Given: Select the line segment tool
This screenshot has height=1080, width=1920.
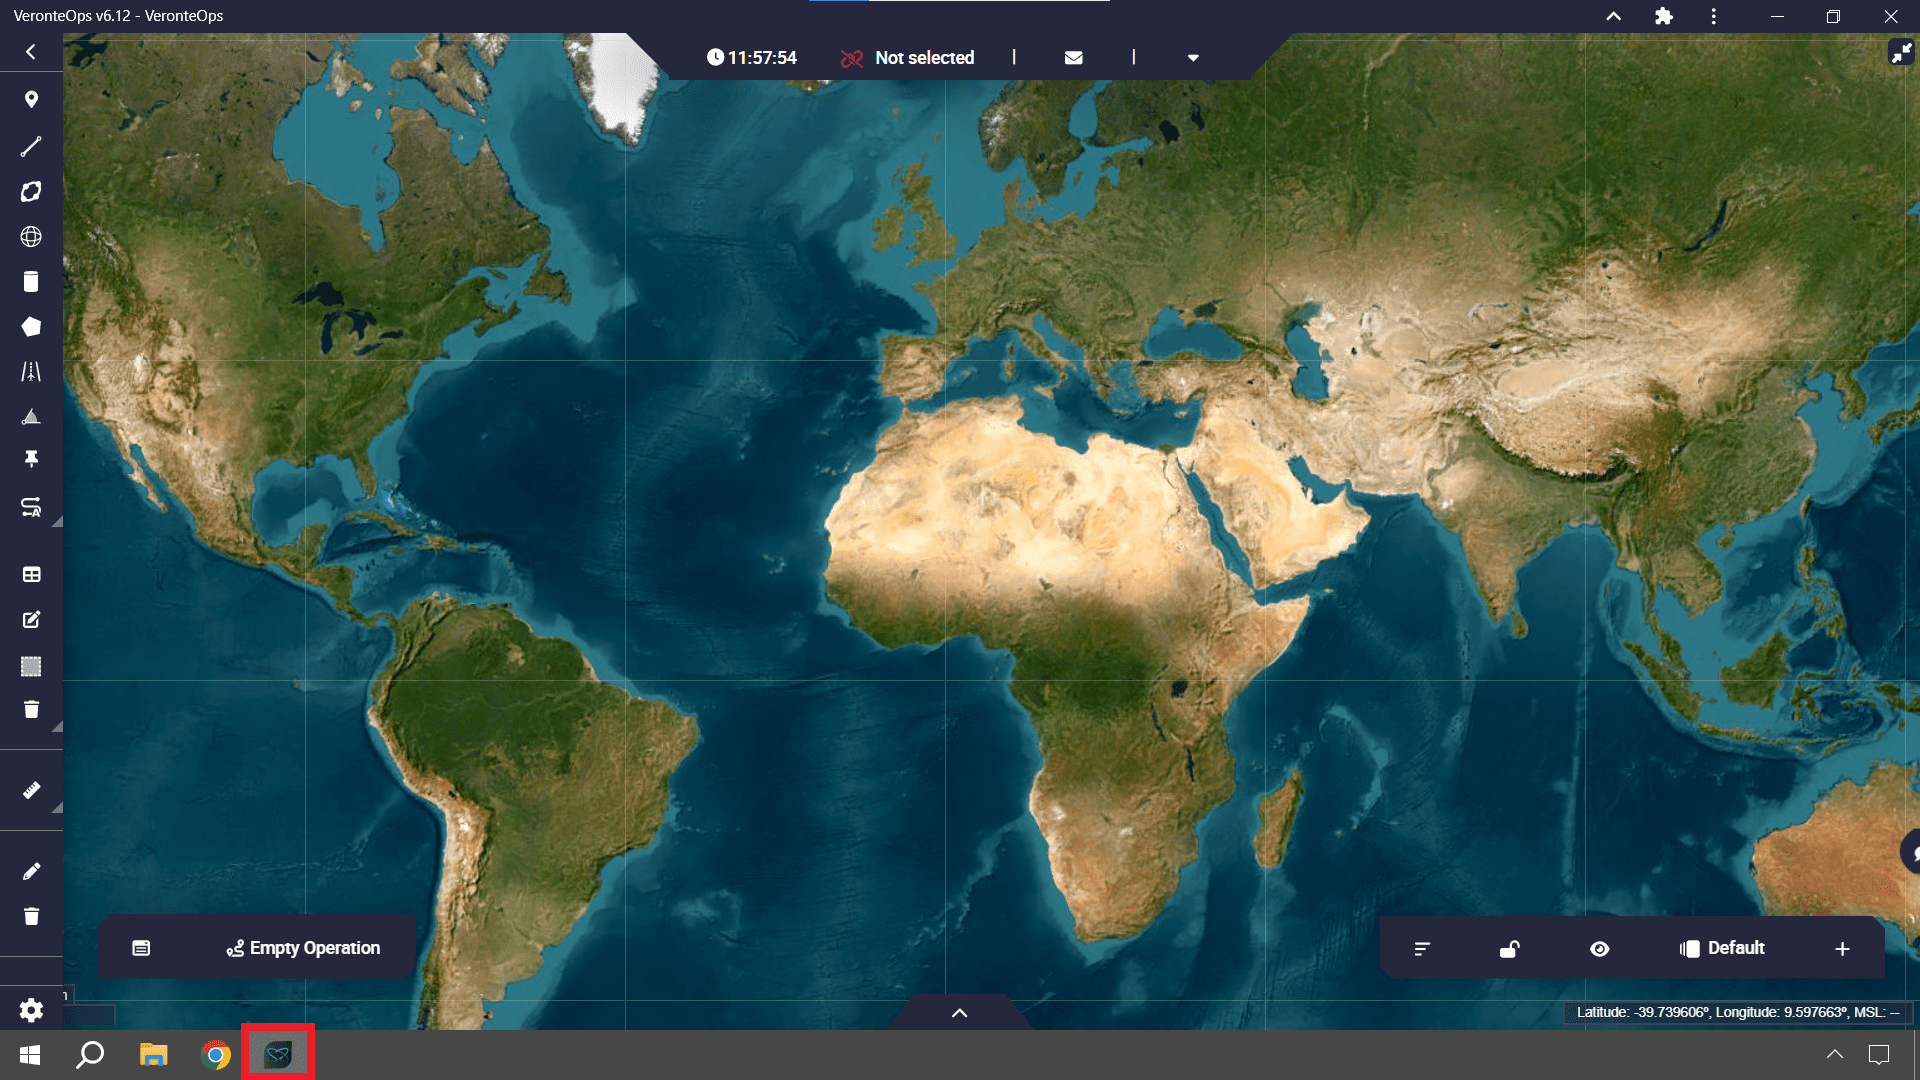Looking at the screenshot, I should [x=31, y=146].
